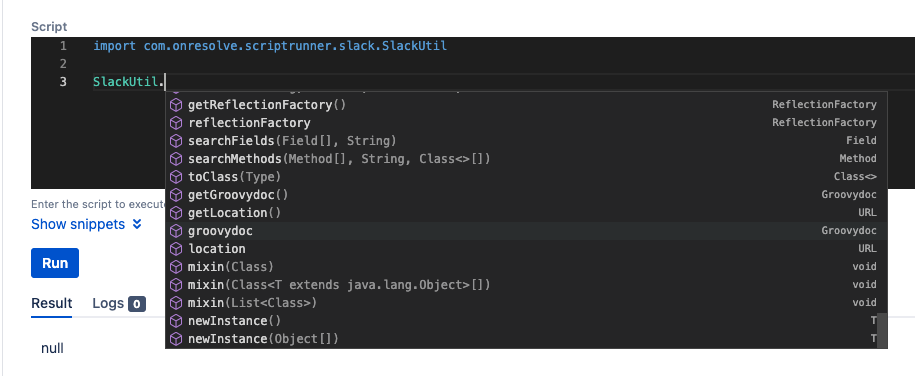Click the cube icon beside searchMethods
Image resolution: width=915 pixels, height=376 pixels.
[176, 159]
